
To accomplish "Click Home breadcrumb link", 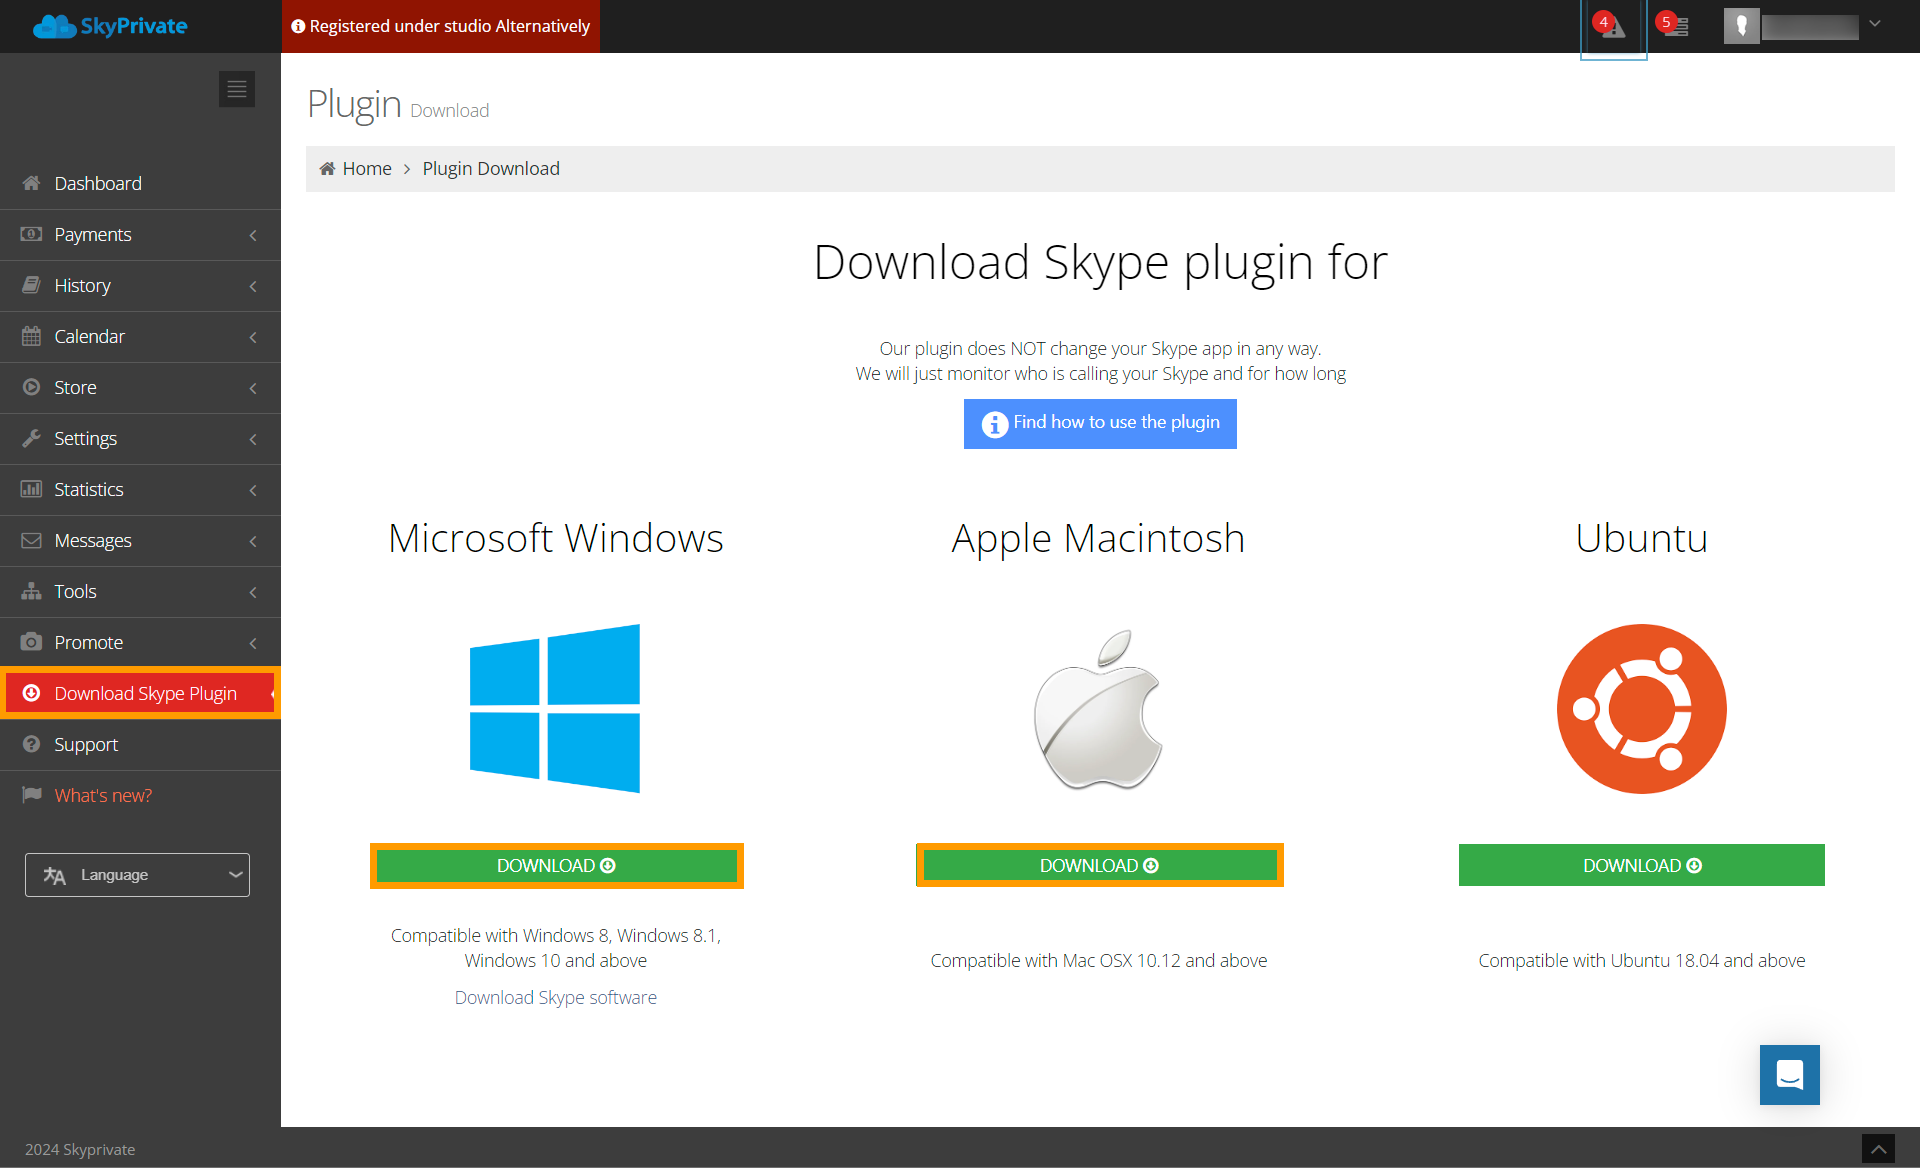I will point(366,168).
